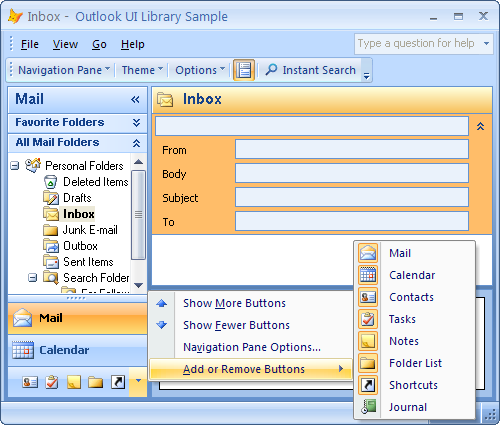Open the View menu
The width and height of the screenshot is (500, 425).
(65, 44)
